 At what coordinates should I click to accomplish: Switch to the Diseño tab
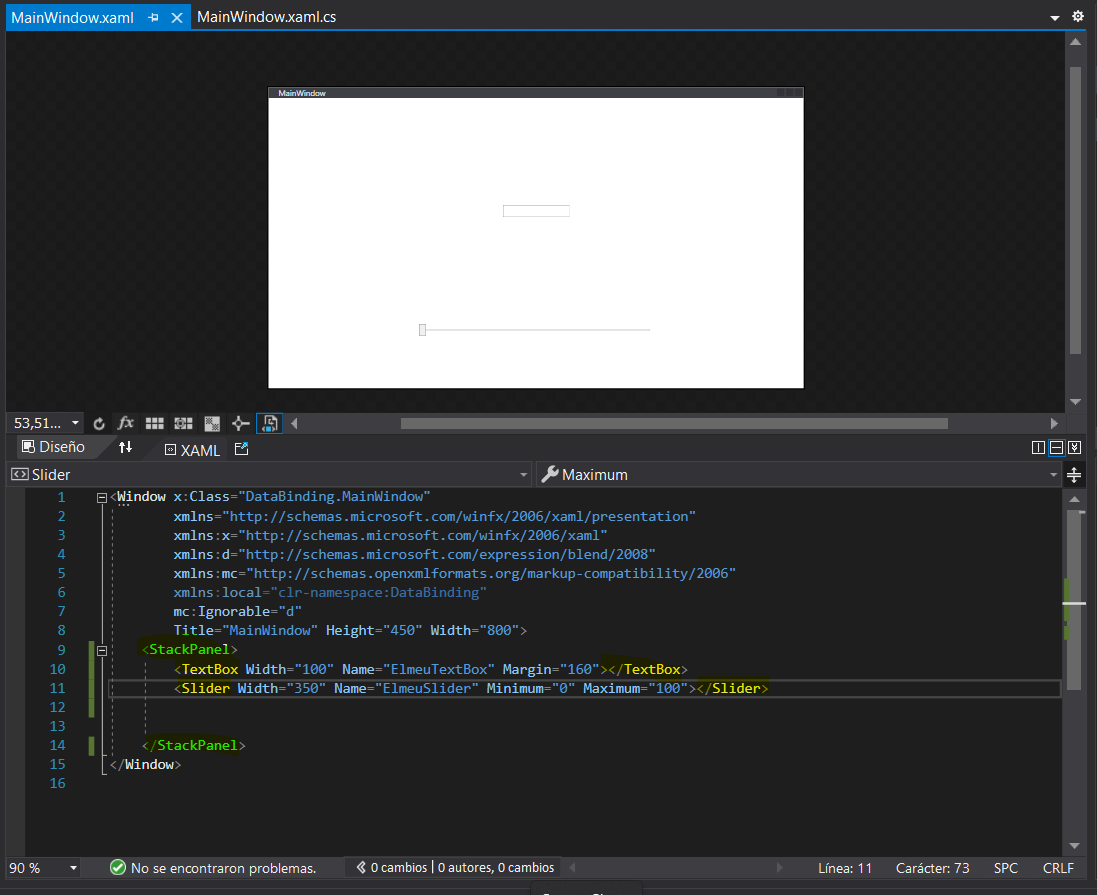(x=53, y=448)
